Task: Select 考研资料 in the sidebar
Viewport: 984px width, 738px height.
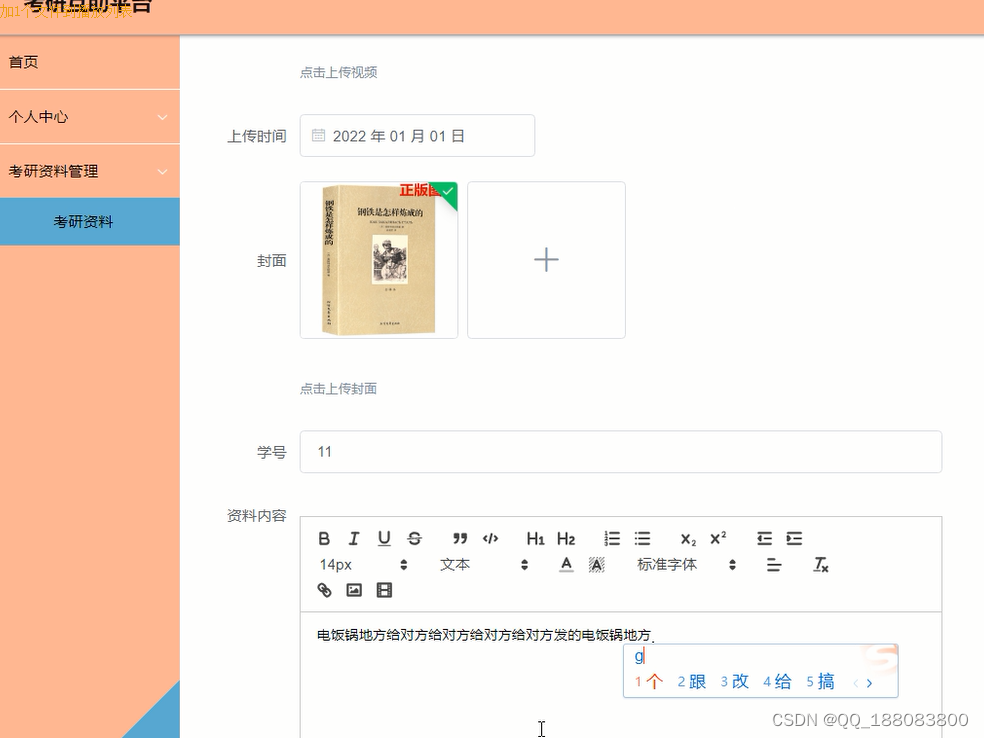Action: point(90,221)
